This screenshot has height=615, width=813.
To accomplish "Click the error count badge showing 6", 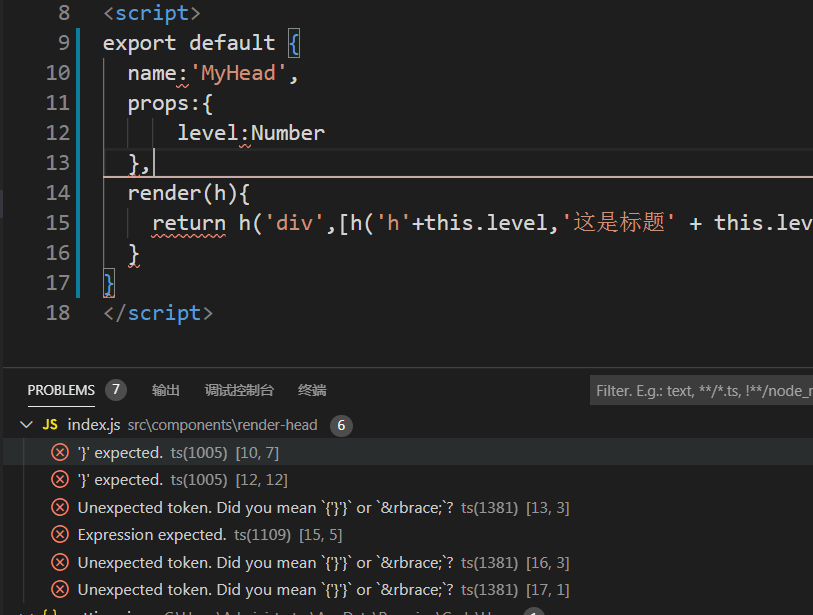I will coord(341,424).
